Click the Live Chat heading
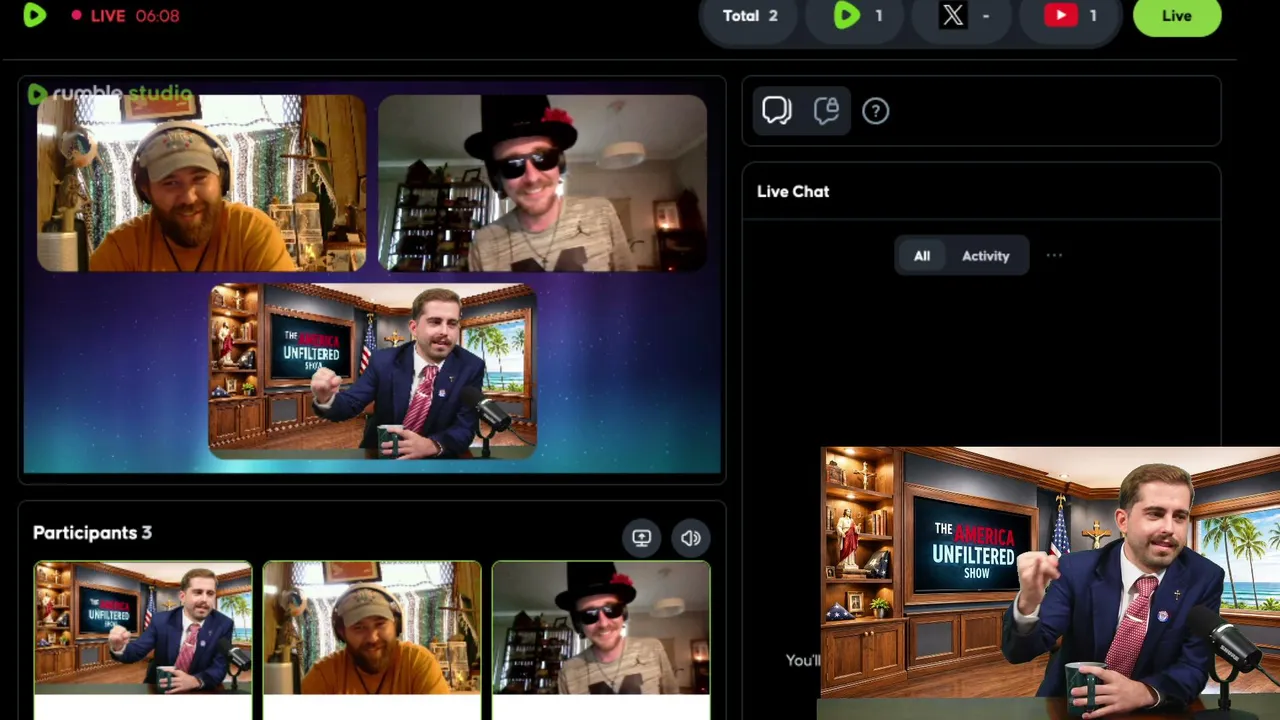1280x720 pixels. click(793, 191)
